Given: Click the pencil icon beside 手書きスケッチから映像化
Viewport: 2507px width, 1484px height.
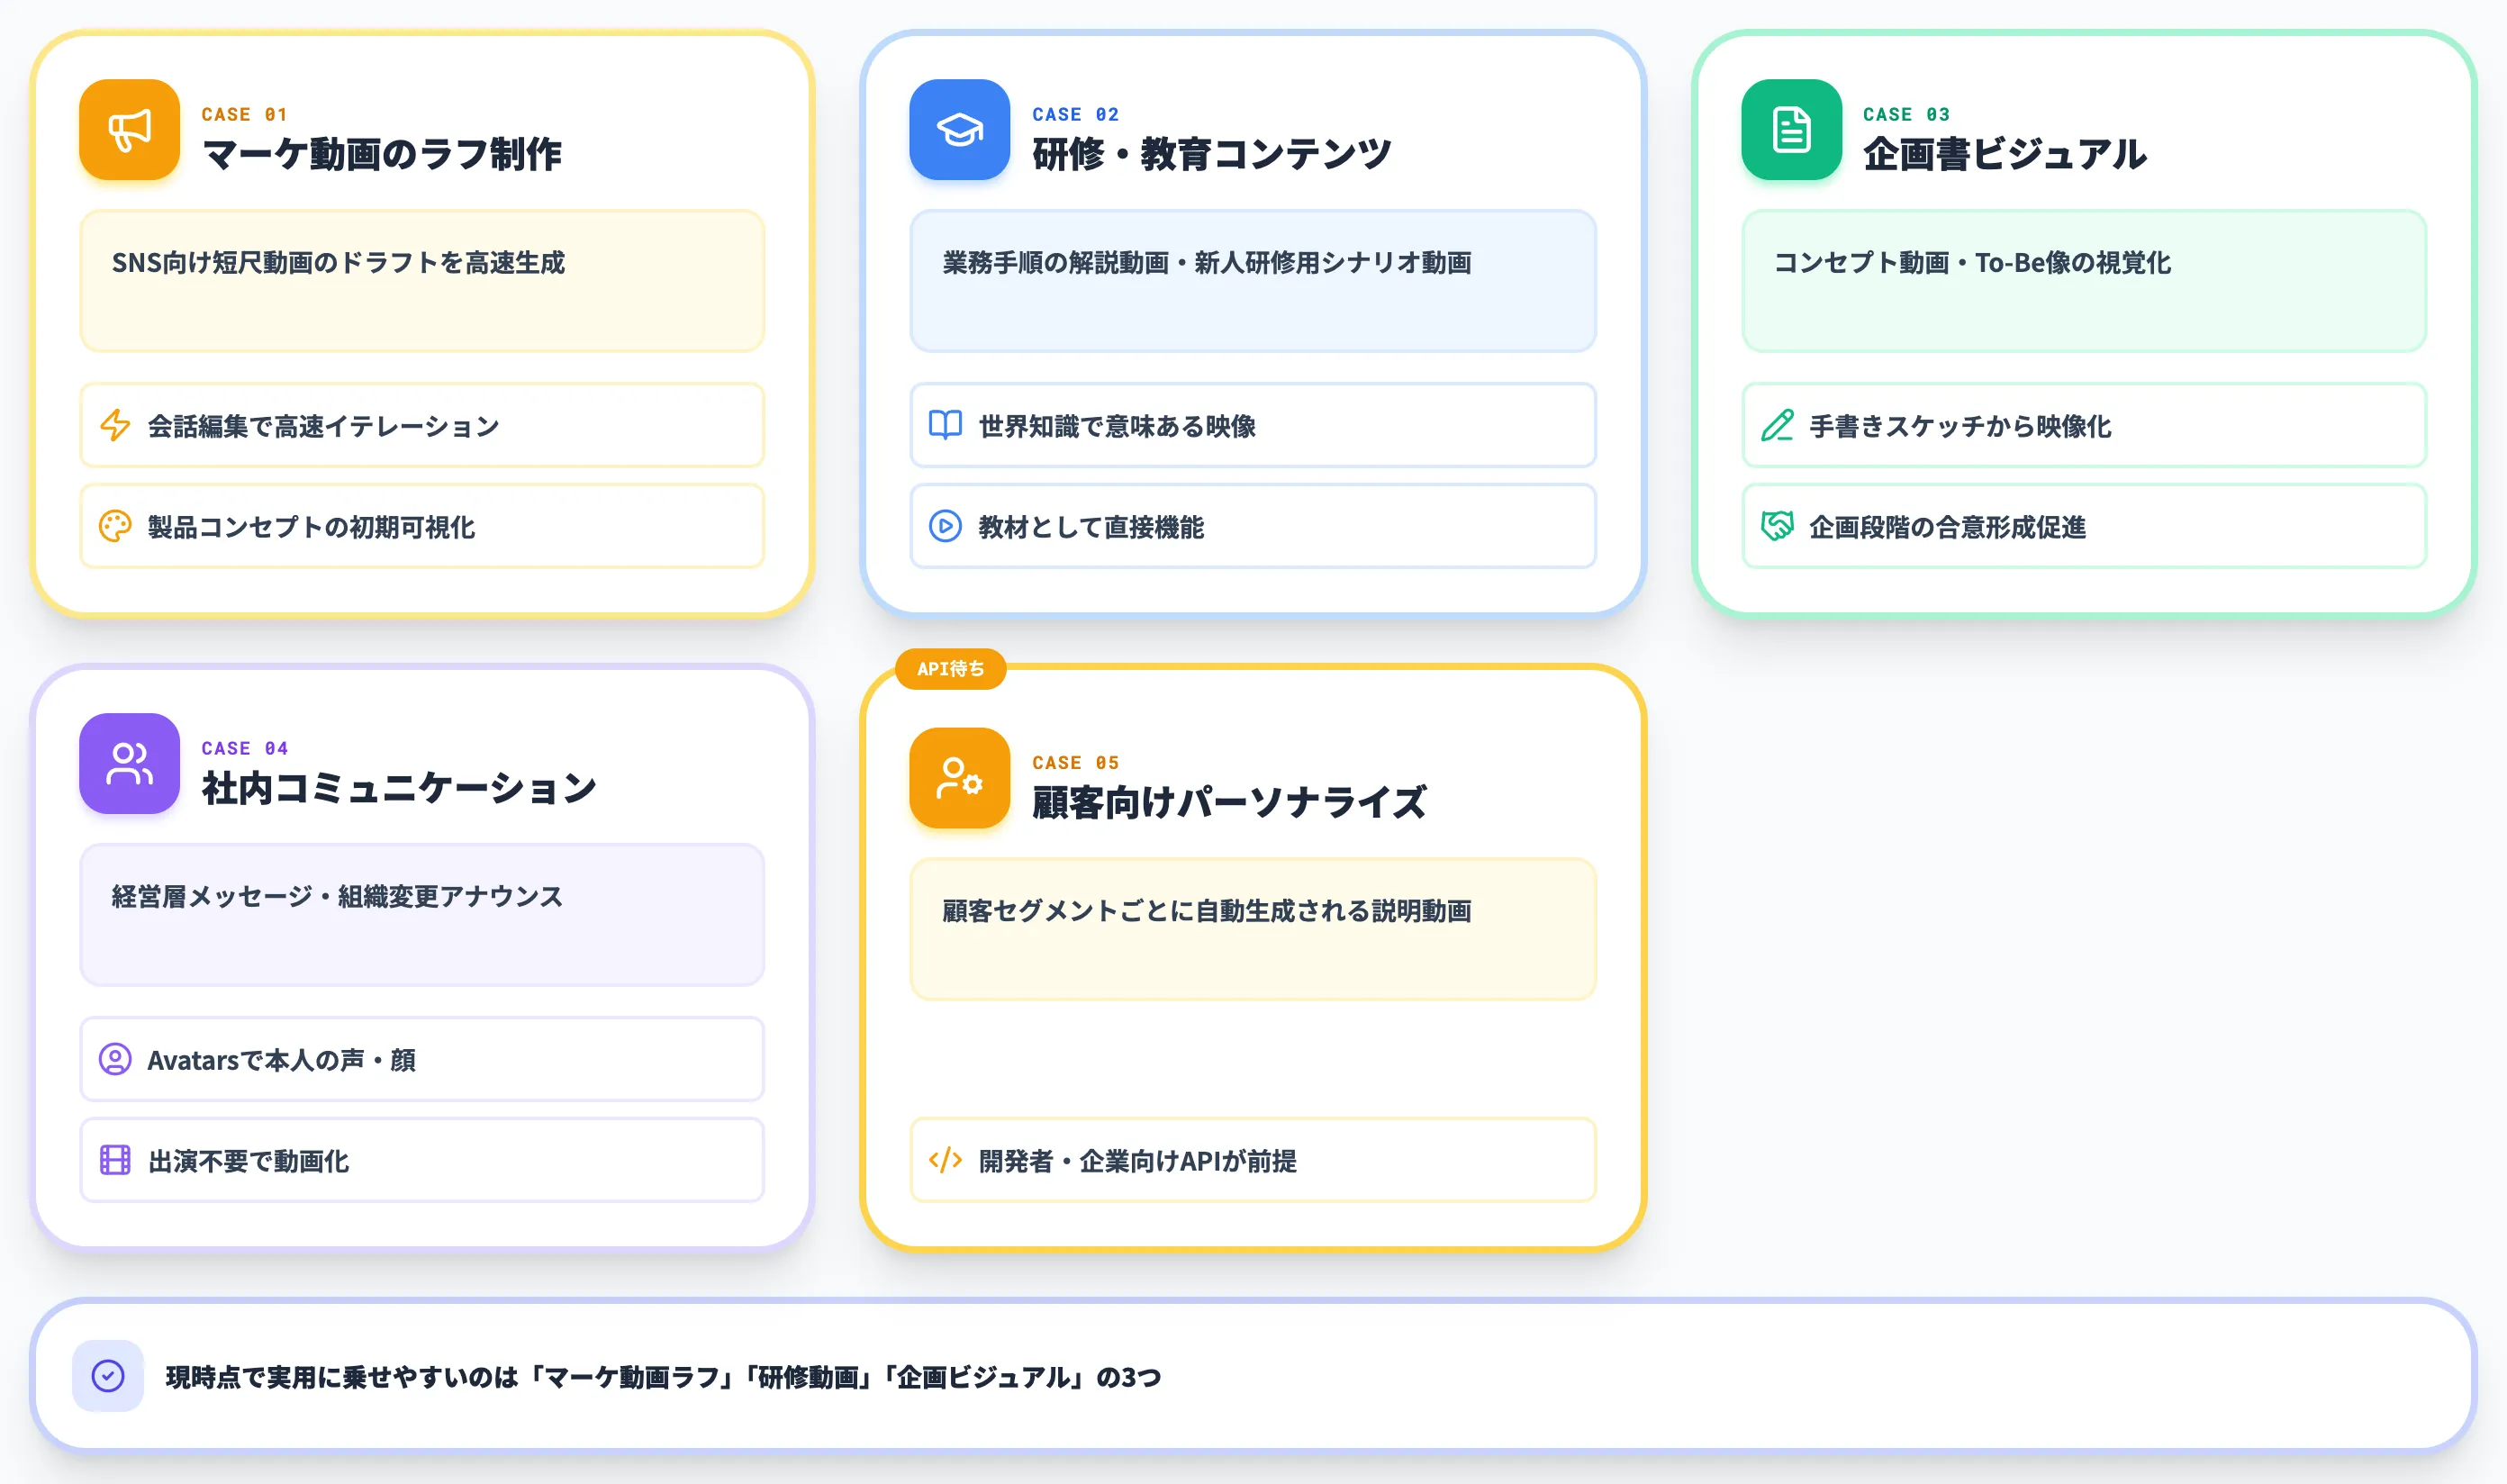Looking at the screenshot, I should tap(1777, 425).
